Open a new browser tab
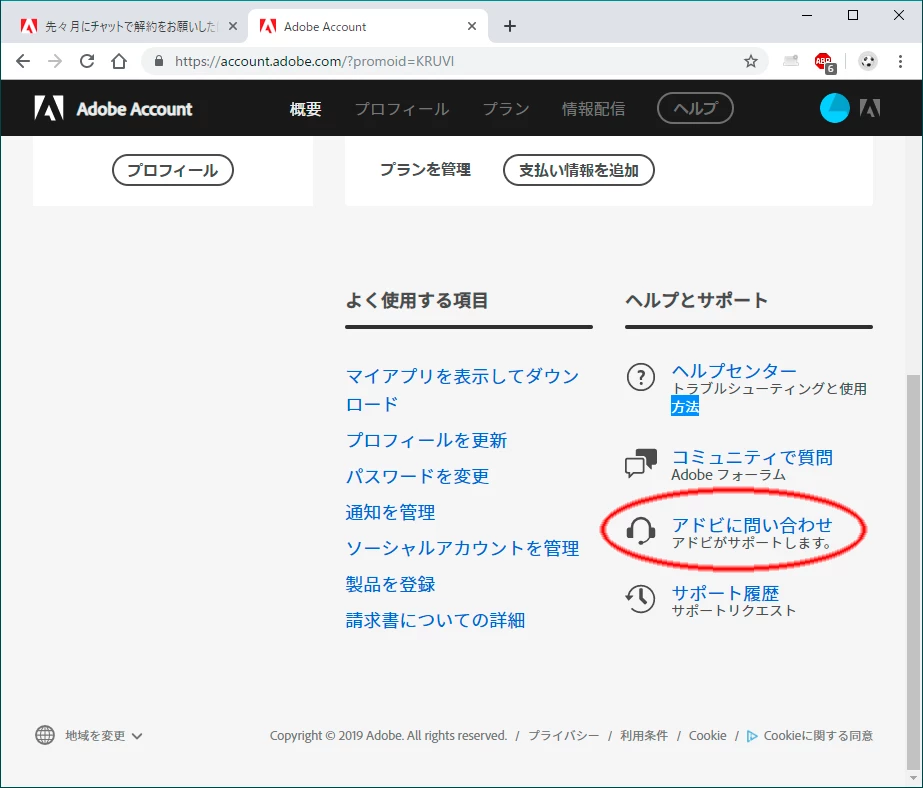This screenshot has height=788, width=923. tap(510, 26)
